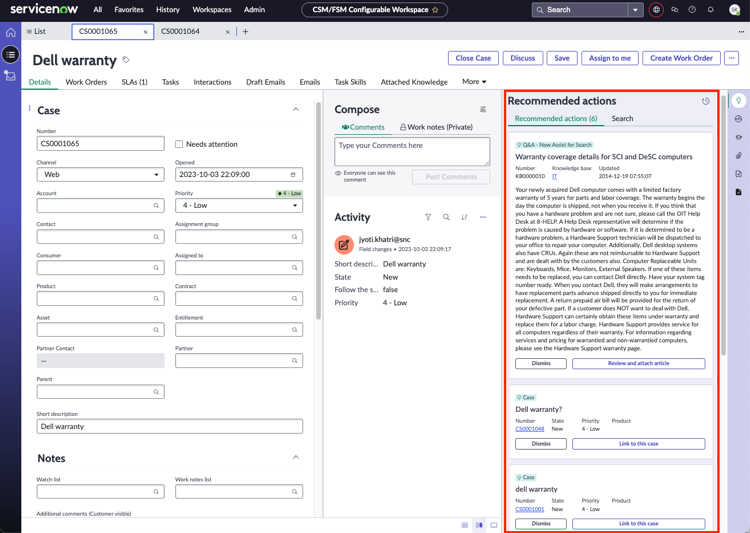Screen dimensions: 750x533
Task: Click the Recommended actions panel scrollbar
Action: [x=724, y=225]
